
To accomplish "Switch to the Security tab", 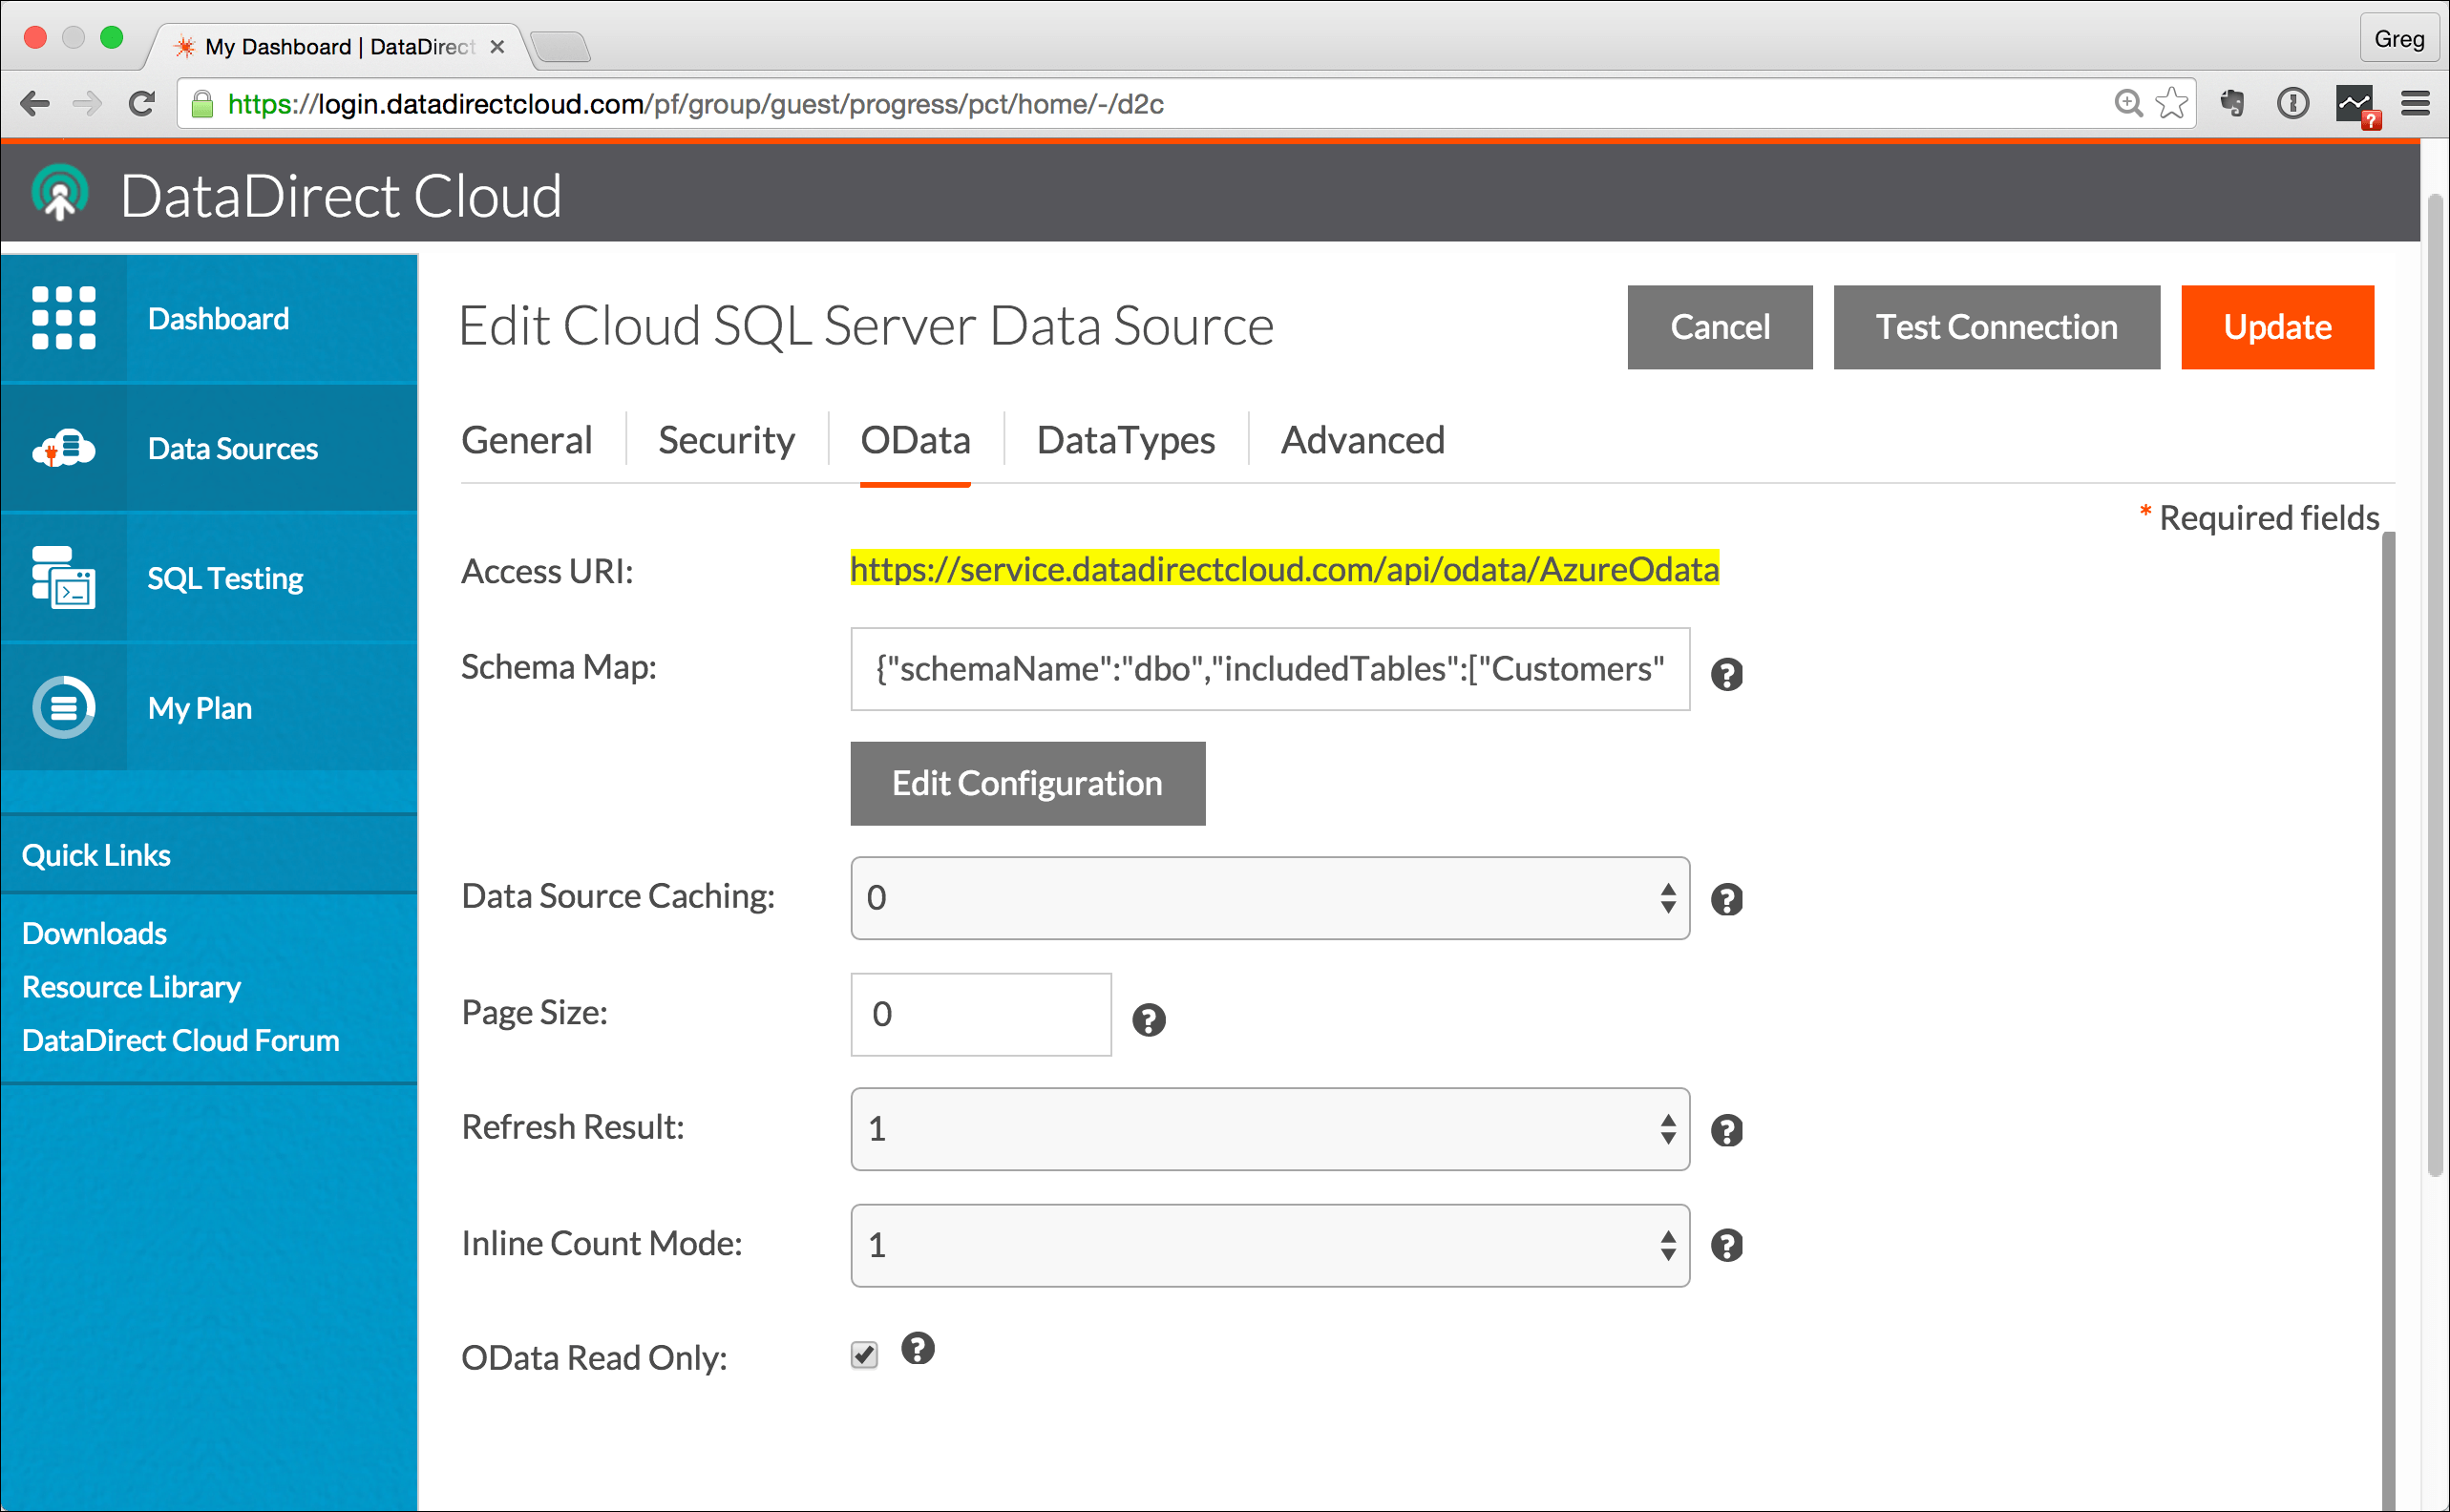I will pyautogui.click(x=727, y=440).
